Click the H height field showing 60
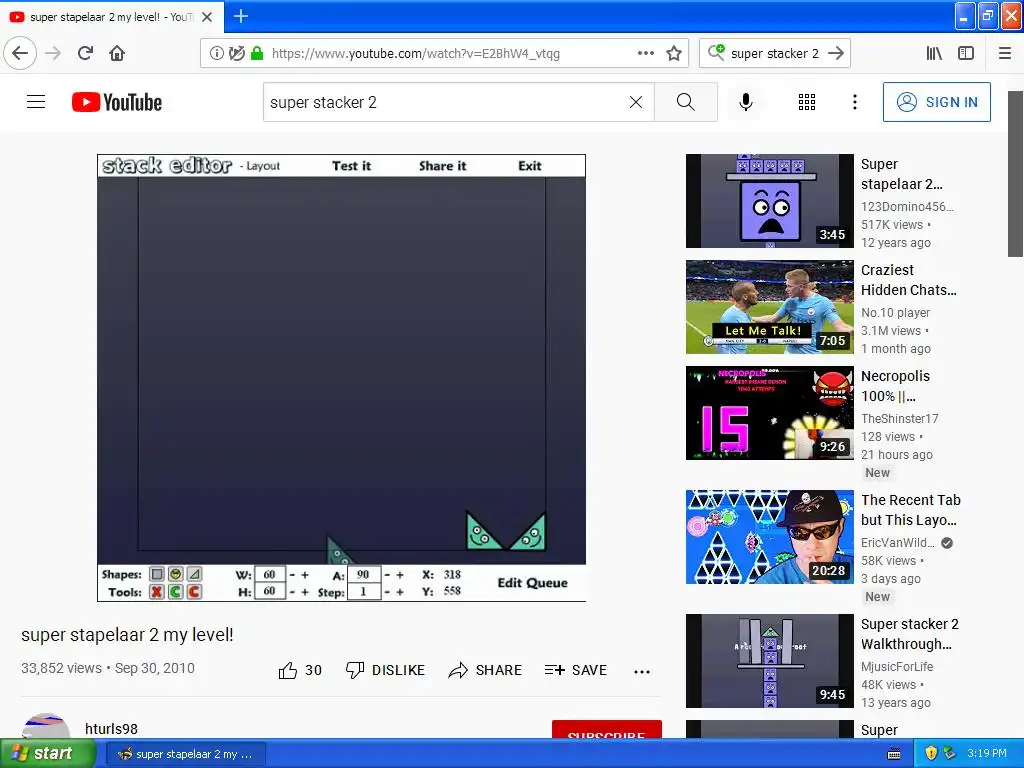Image resolution: width=1024 pixels, height=768 pixels. [x=270, y=591]
